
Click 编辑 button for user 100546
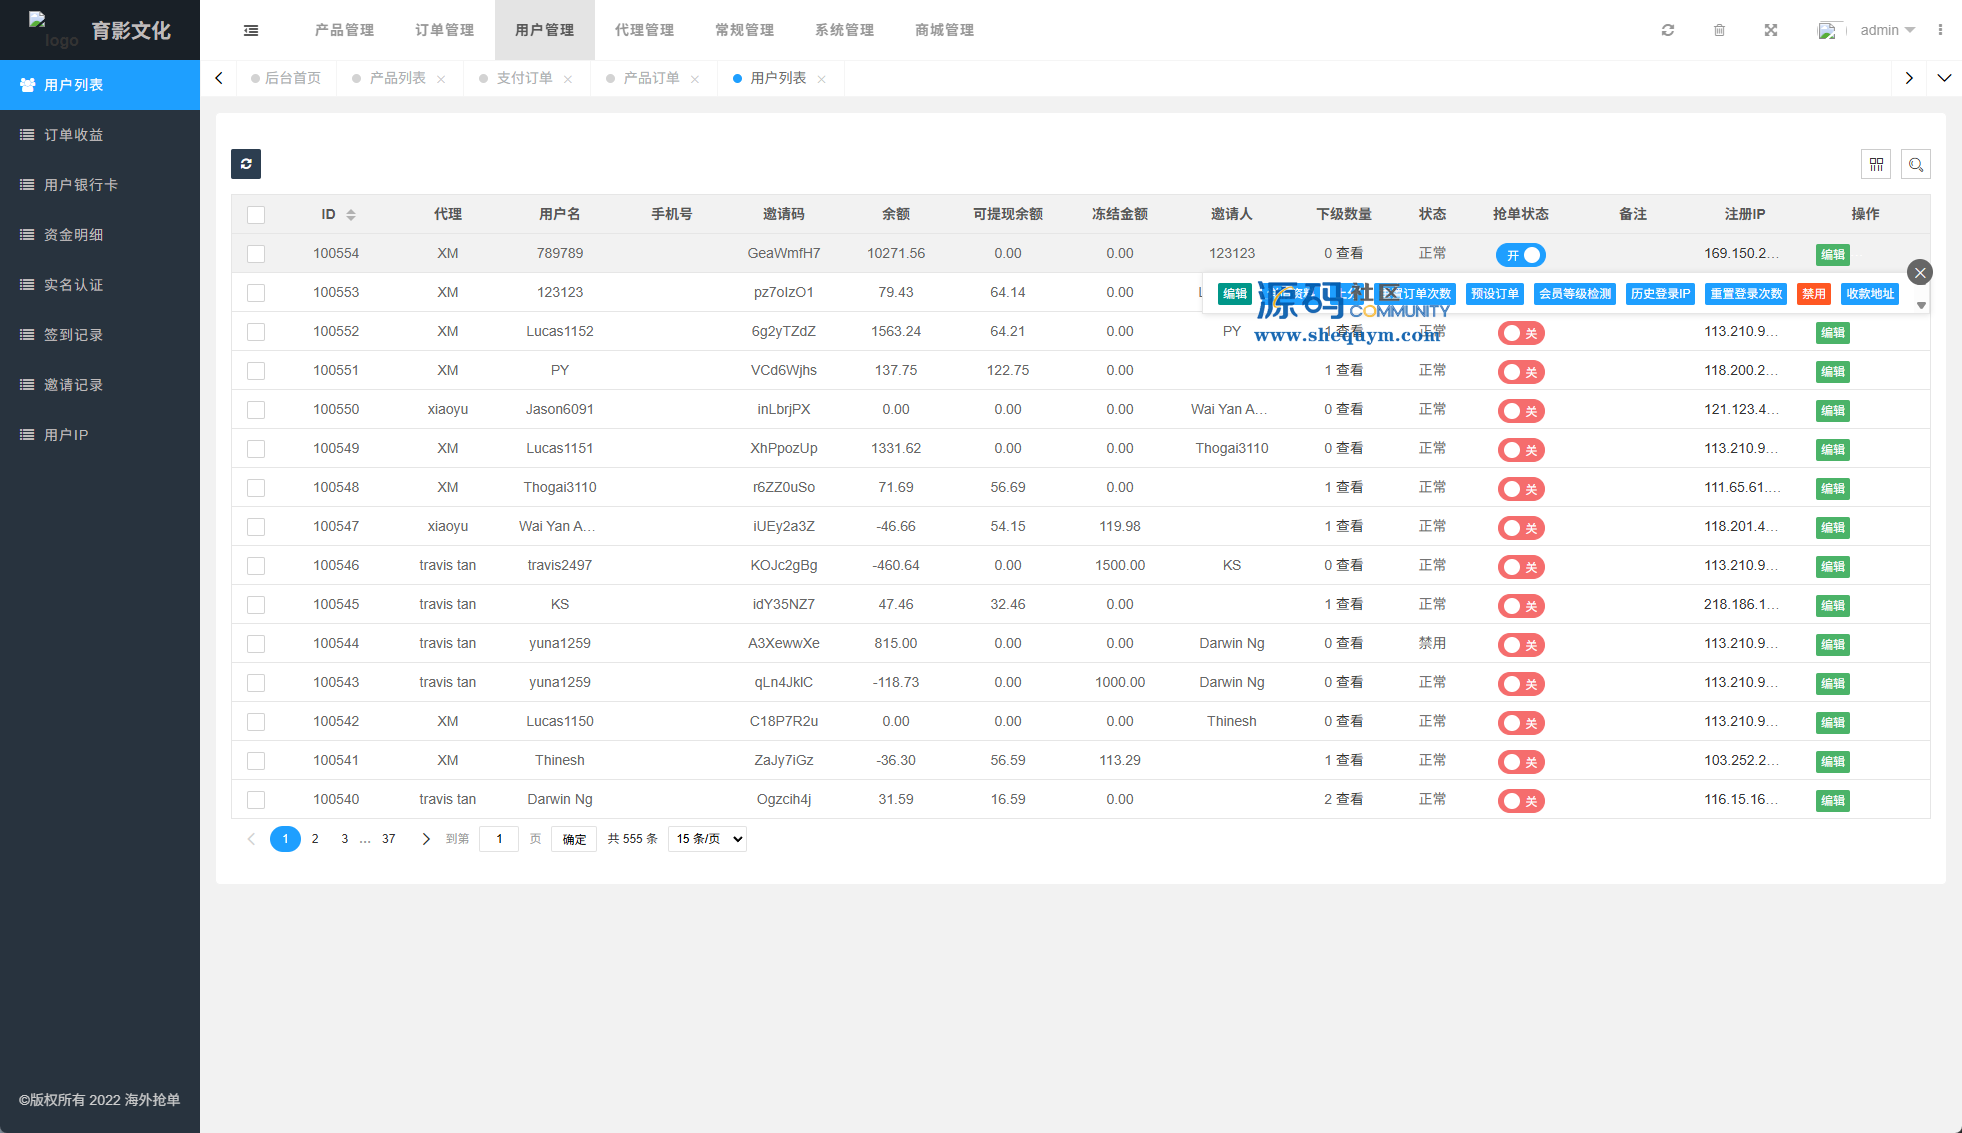(1832, 567)
